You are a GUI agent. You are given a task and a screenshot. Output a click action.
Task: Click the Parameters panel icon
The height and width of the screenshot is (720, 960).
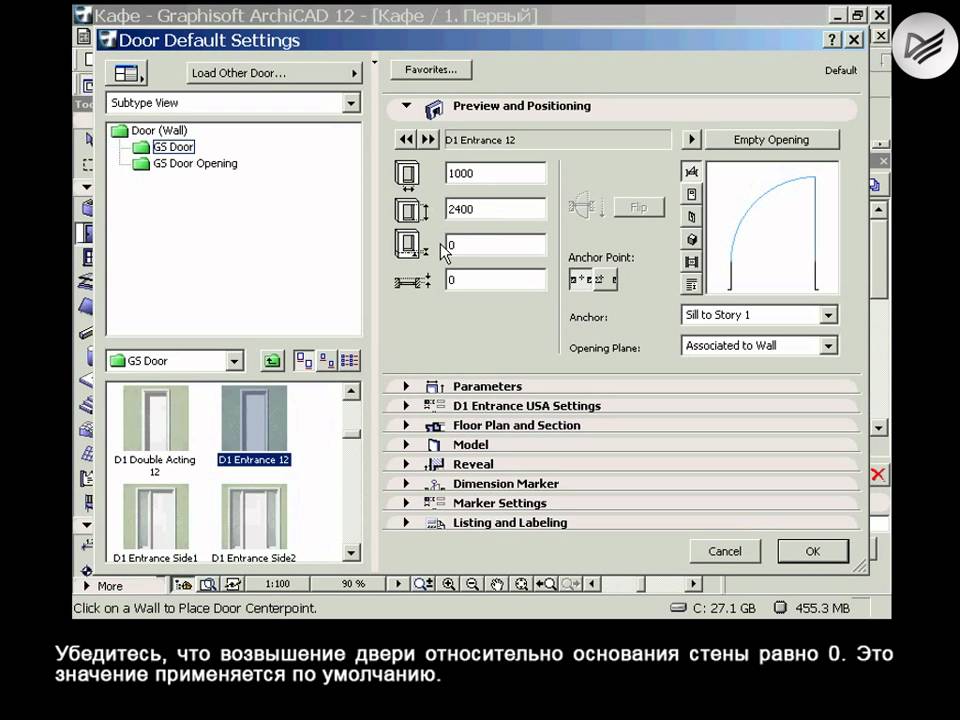click(434, 386)
